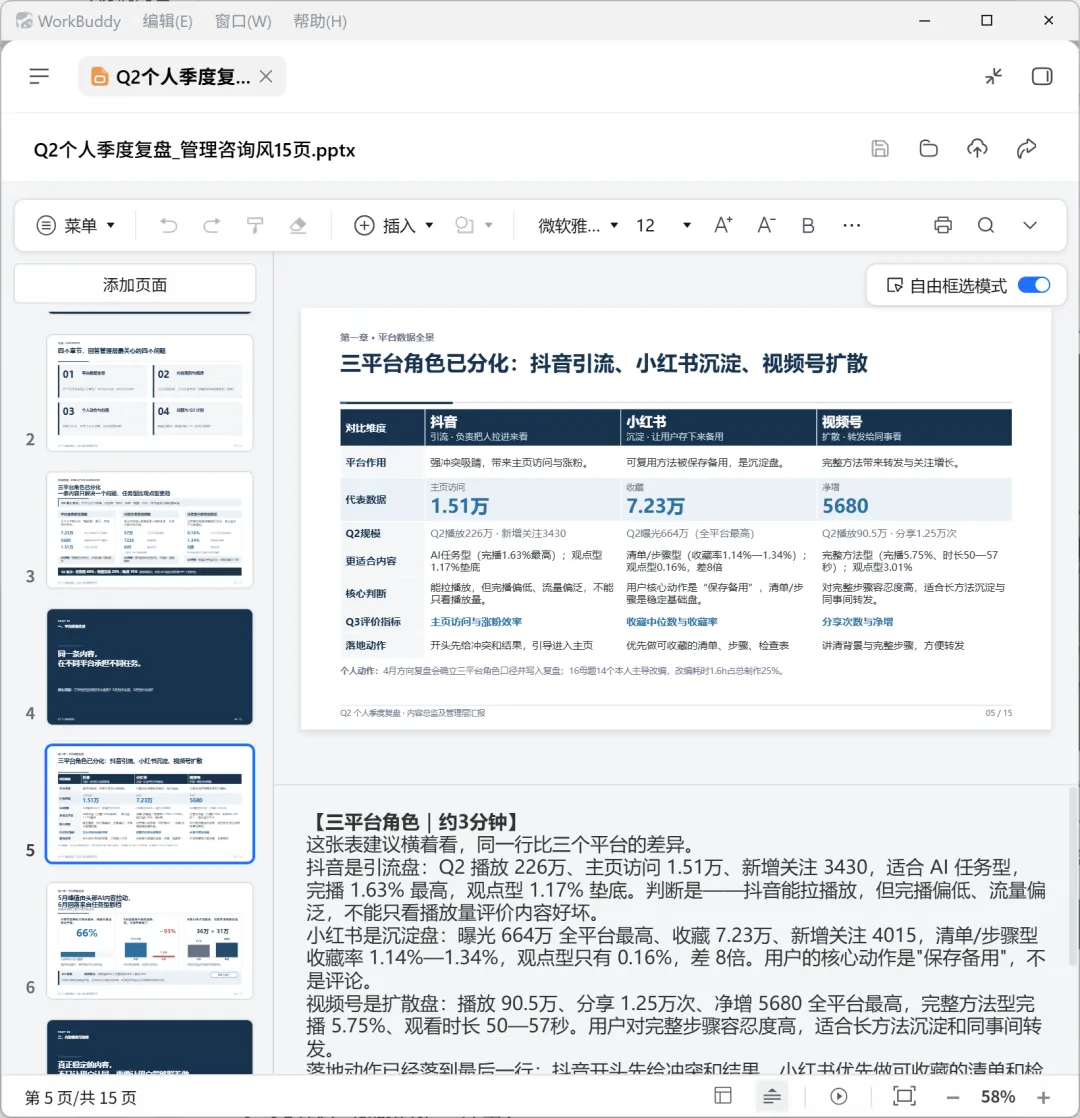Open folder icon in file header
This screenshot has height=1118, width=1080.
coord(928,148)
